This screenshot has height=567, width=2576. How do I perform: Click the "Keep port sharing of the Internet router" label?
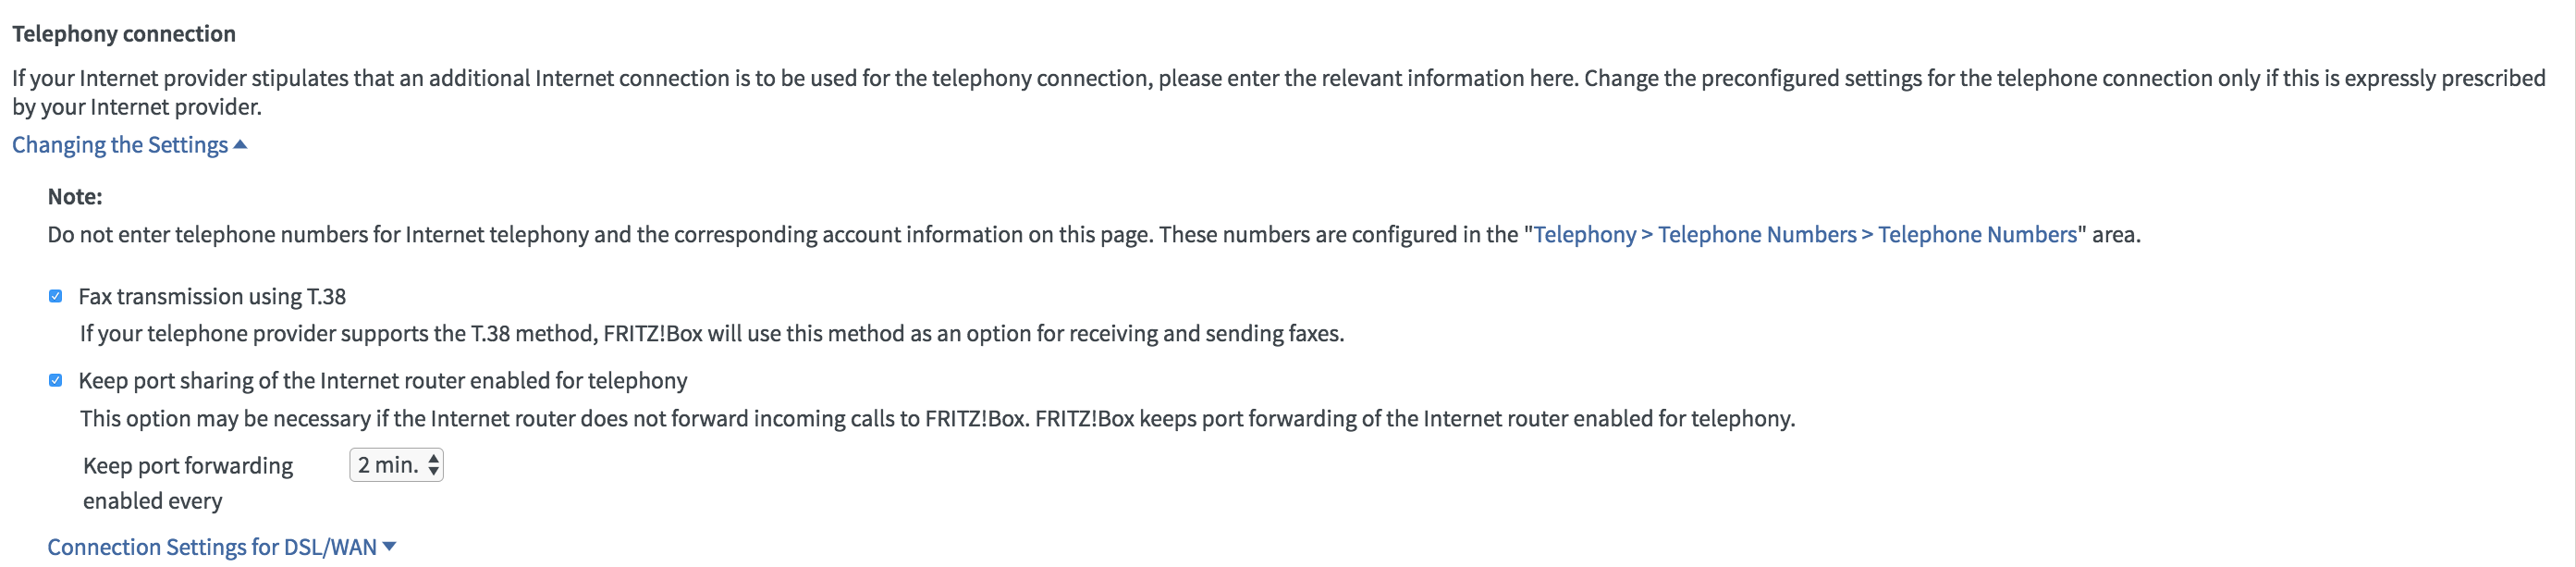tap(382, 380)
